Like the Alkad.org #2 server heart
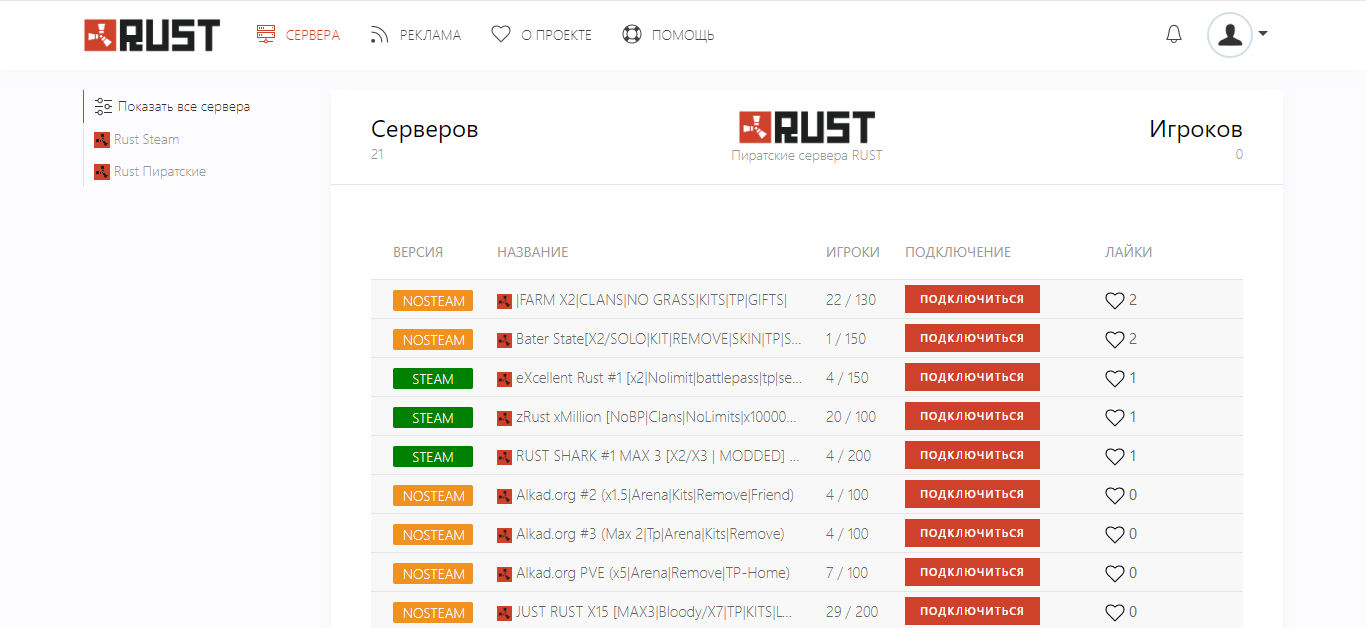 [1115, 495]
